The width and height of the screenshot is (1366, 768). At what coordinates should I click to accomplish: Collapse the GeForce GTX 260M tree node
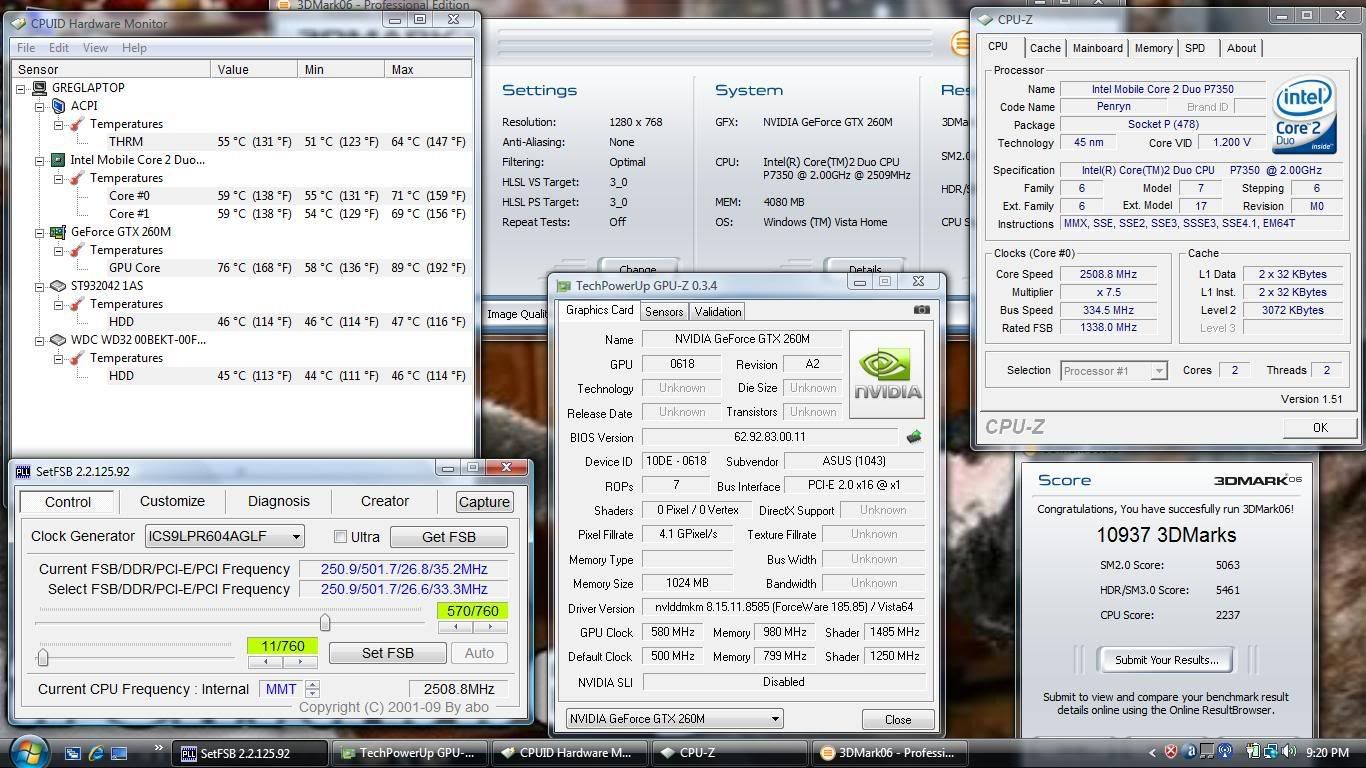(40, 232)
